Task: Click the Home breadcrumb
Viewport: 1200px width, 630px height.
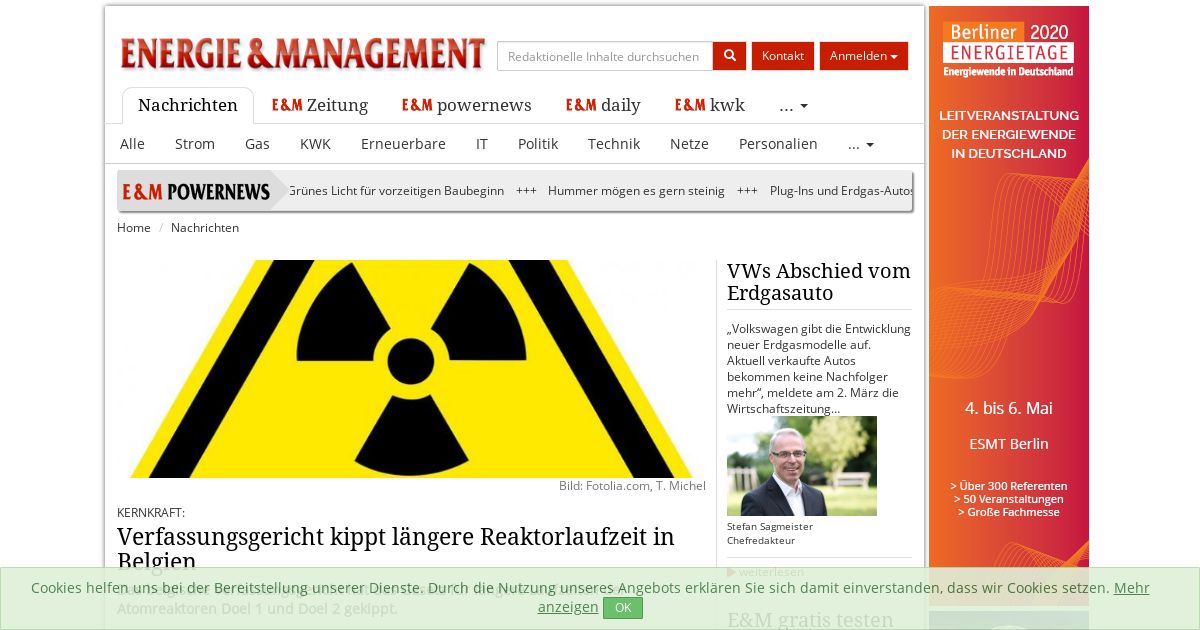Action: click(x=134, y=228)
